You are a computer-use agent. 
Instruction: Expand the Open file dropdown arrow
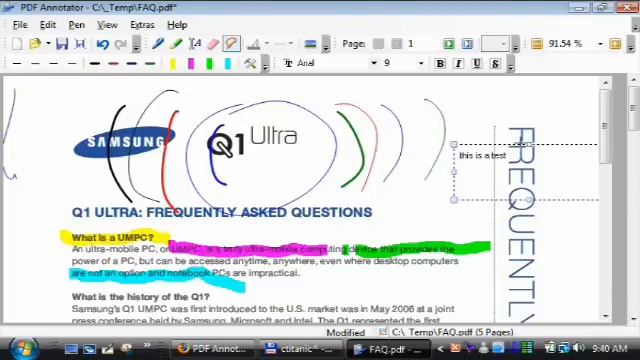(x=48, y=43)
